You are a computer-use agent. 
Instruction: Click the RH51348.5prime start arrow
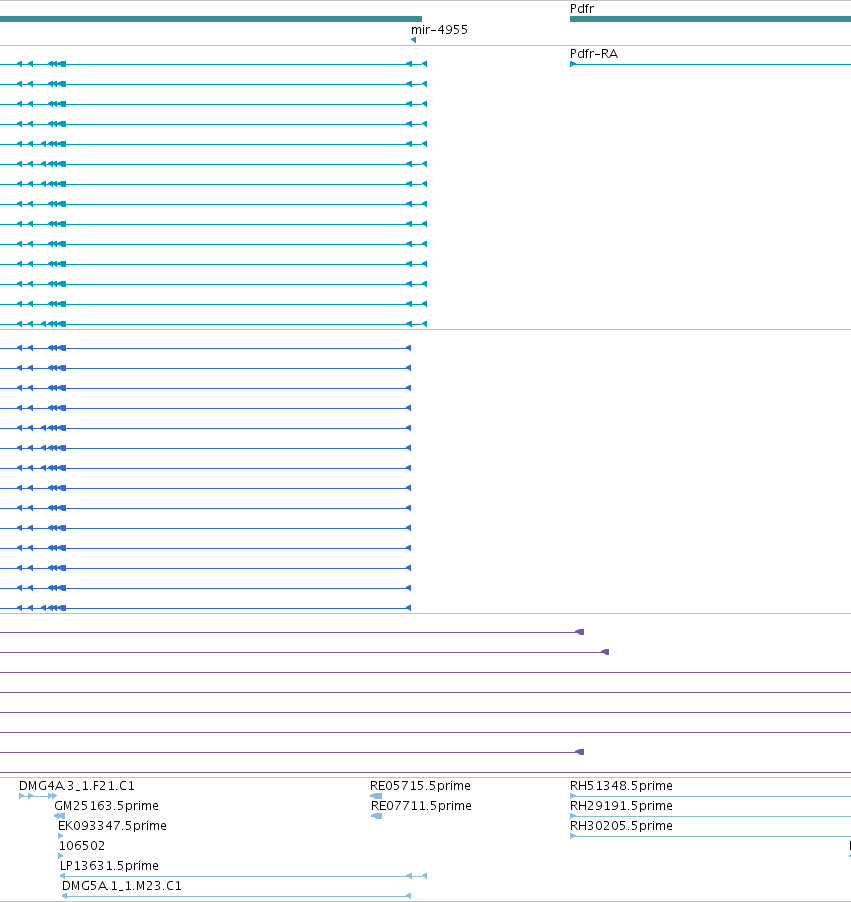point(573,796)
